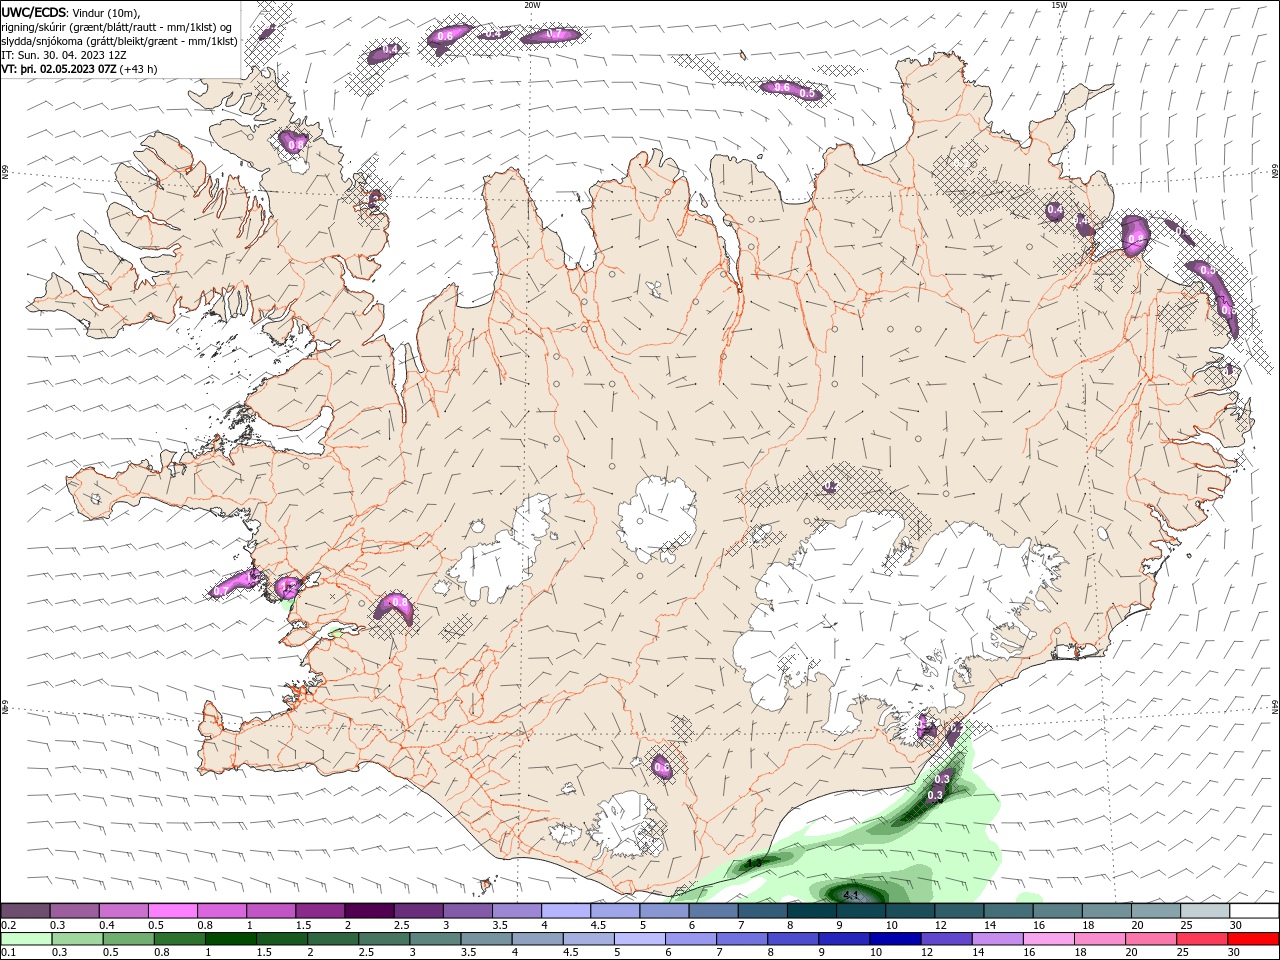The width and height of the screenshot is (1280, 960).
Task: Pick the violet 12 rain legend swatch
Action: (x=946, y=939)
